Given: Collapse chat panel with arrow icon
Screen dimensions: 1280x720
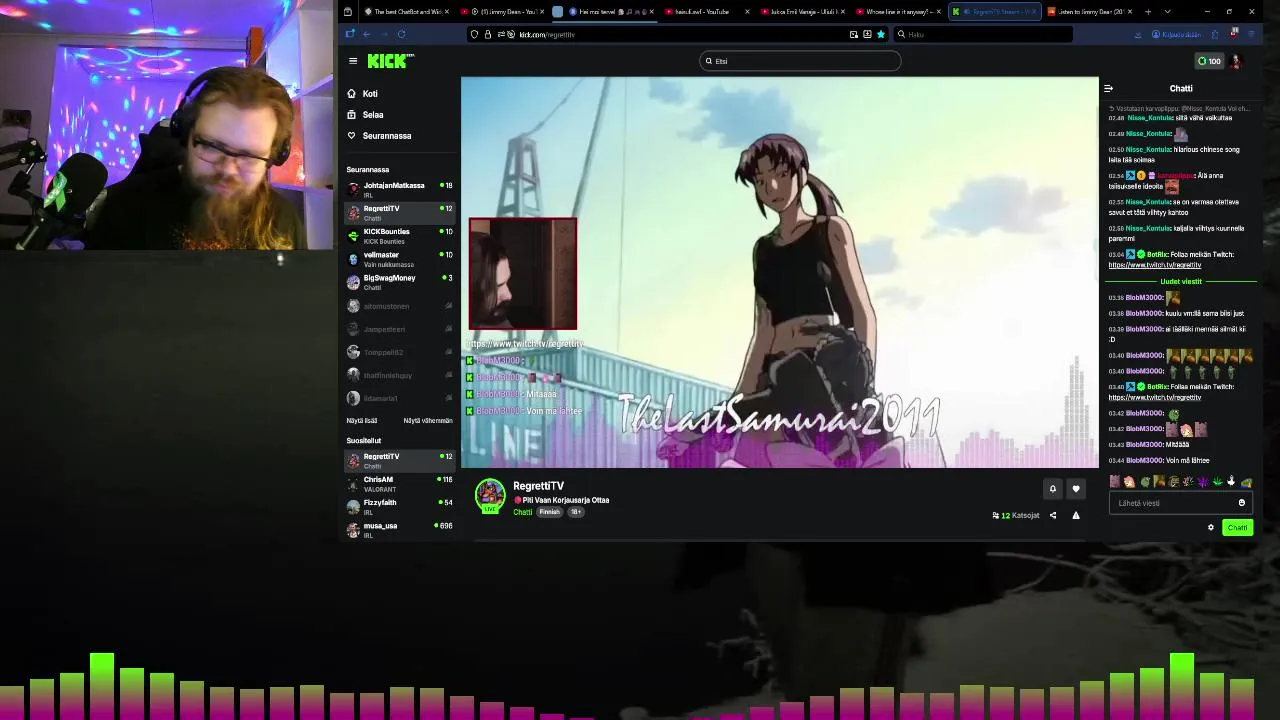Looking at the screenshot, I should [1108, 88].
